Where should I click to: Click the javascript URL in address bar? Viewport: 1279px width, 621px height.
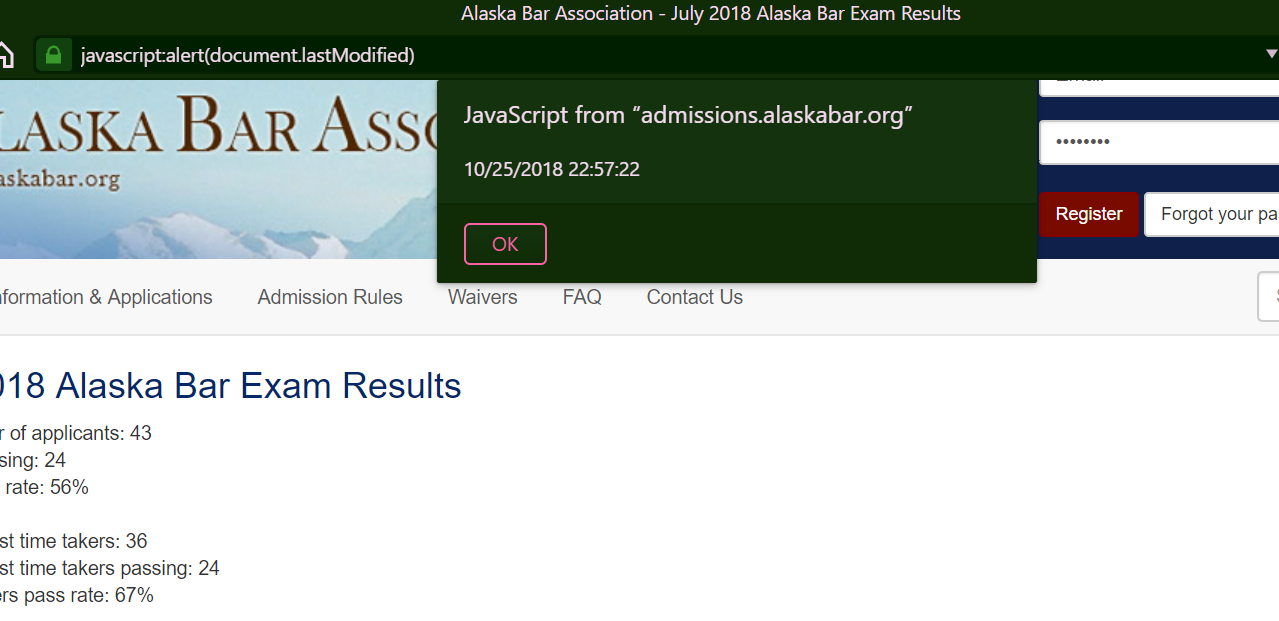pyautogui.click(x=248, y=56)
